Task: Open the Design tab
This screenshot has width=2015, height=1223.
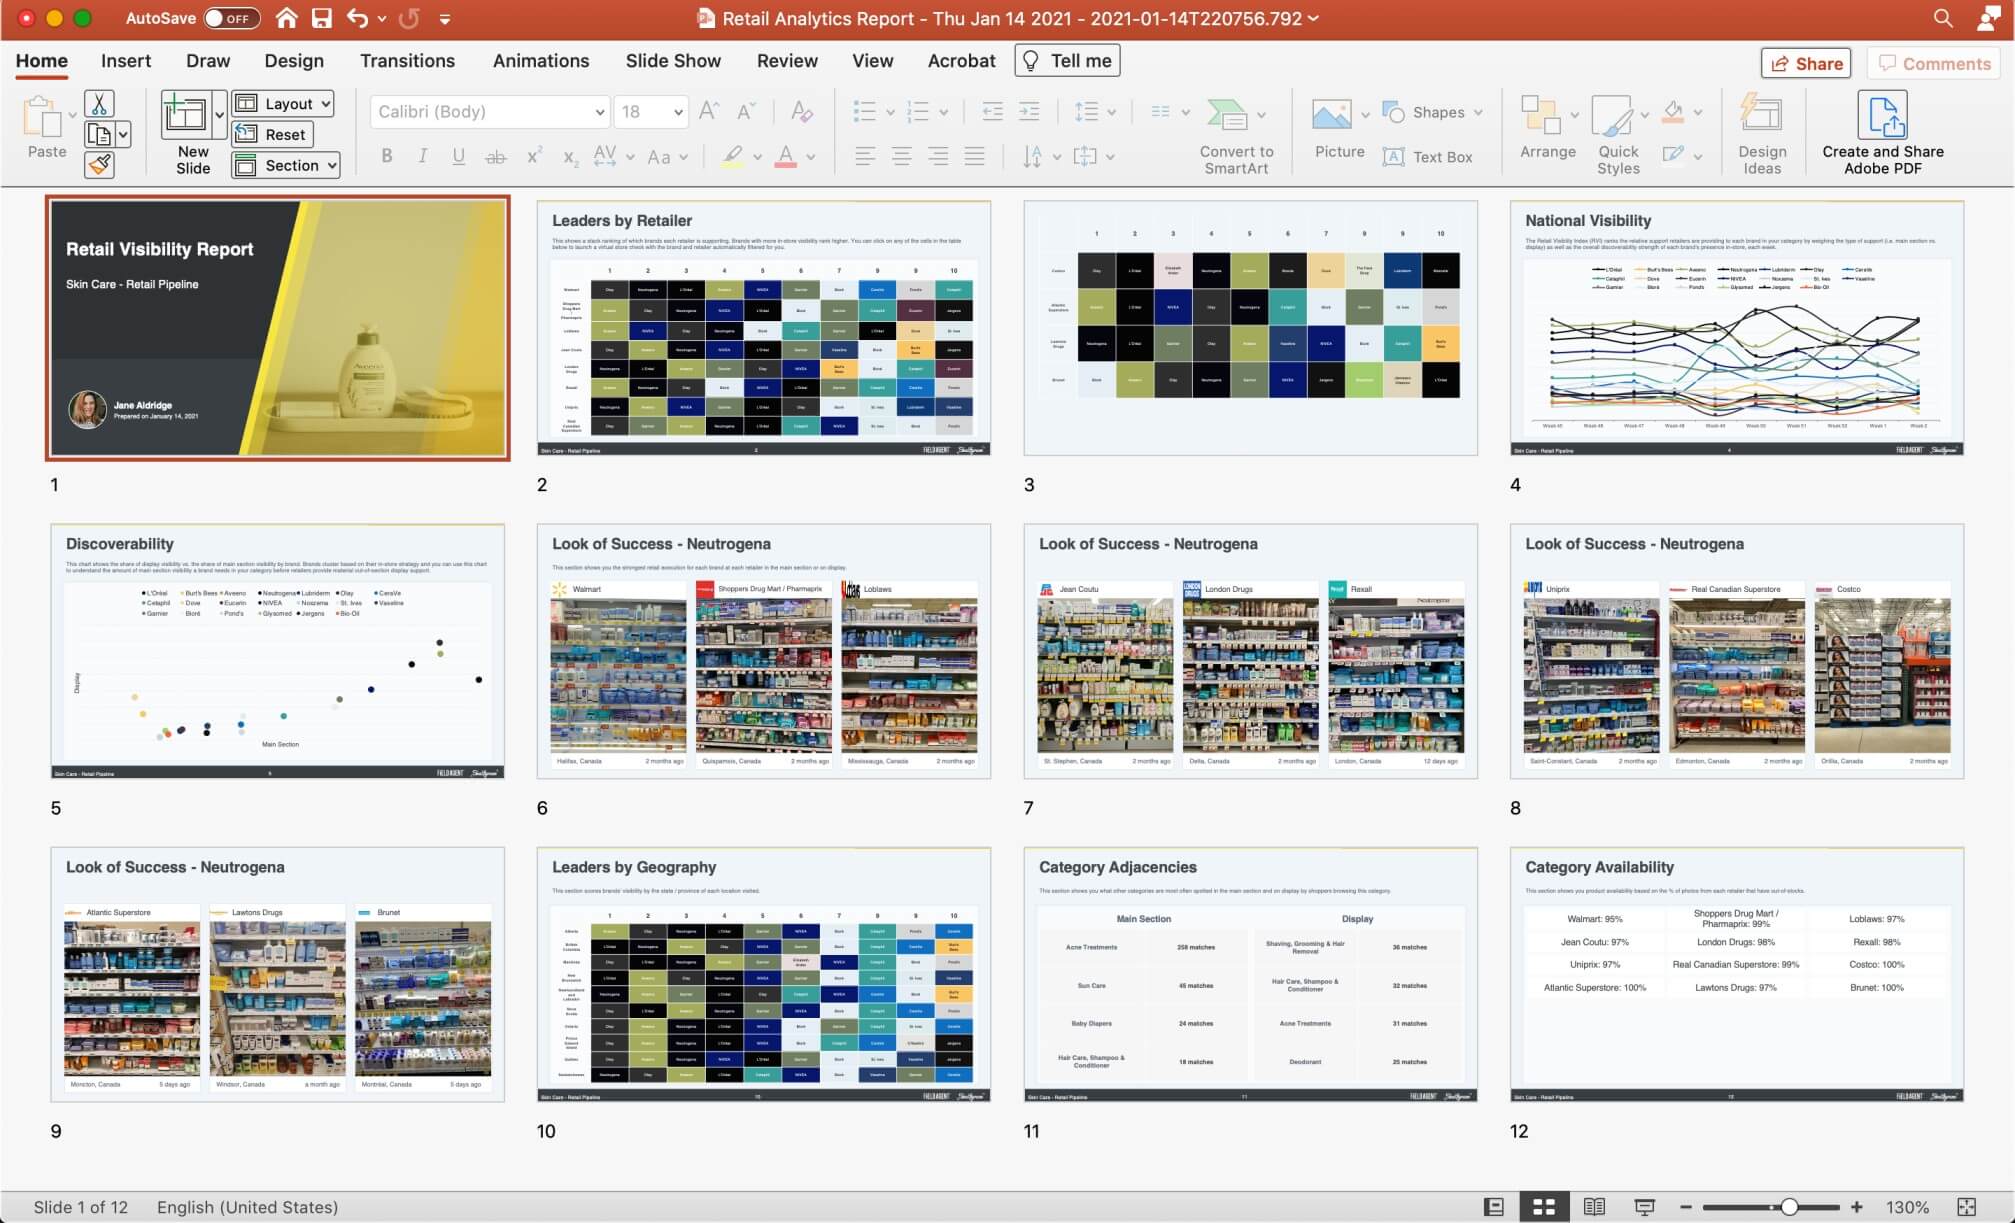Action: pos(294,61)
